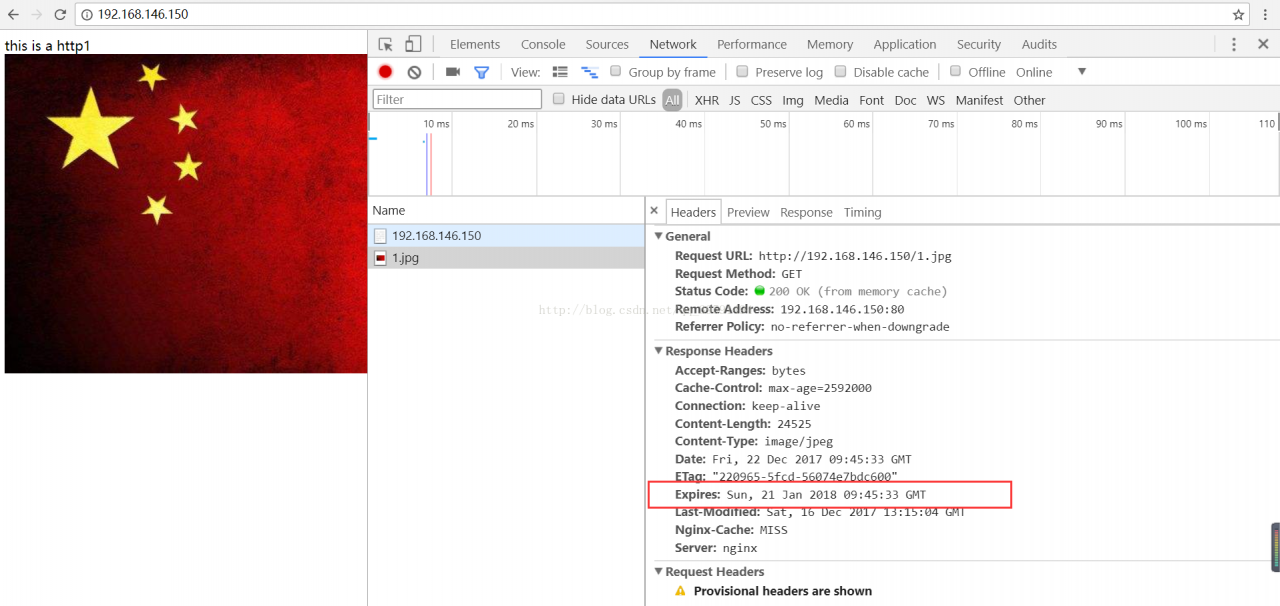Open the DevTools customize menu
Image resolution: width=1280 pixels, height=606 pixels.
click(x=1233, y=44)
